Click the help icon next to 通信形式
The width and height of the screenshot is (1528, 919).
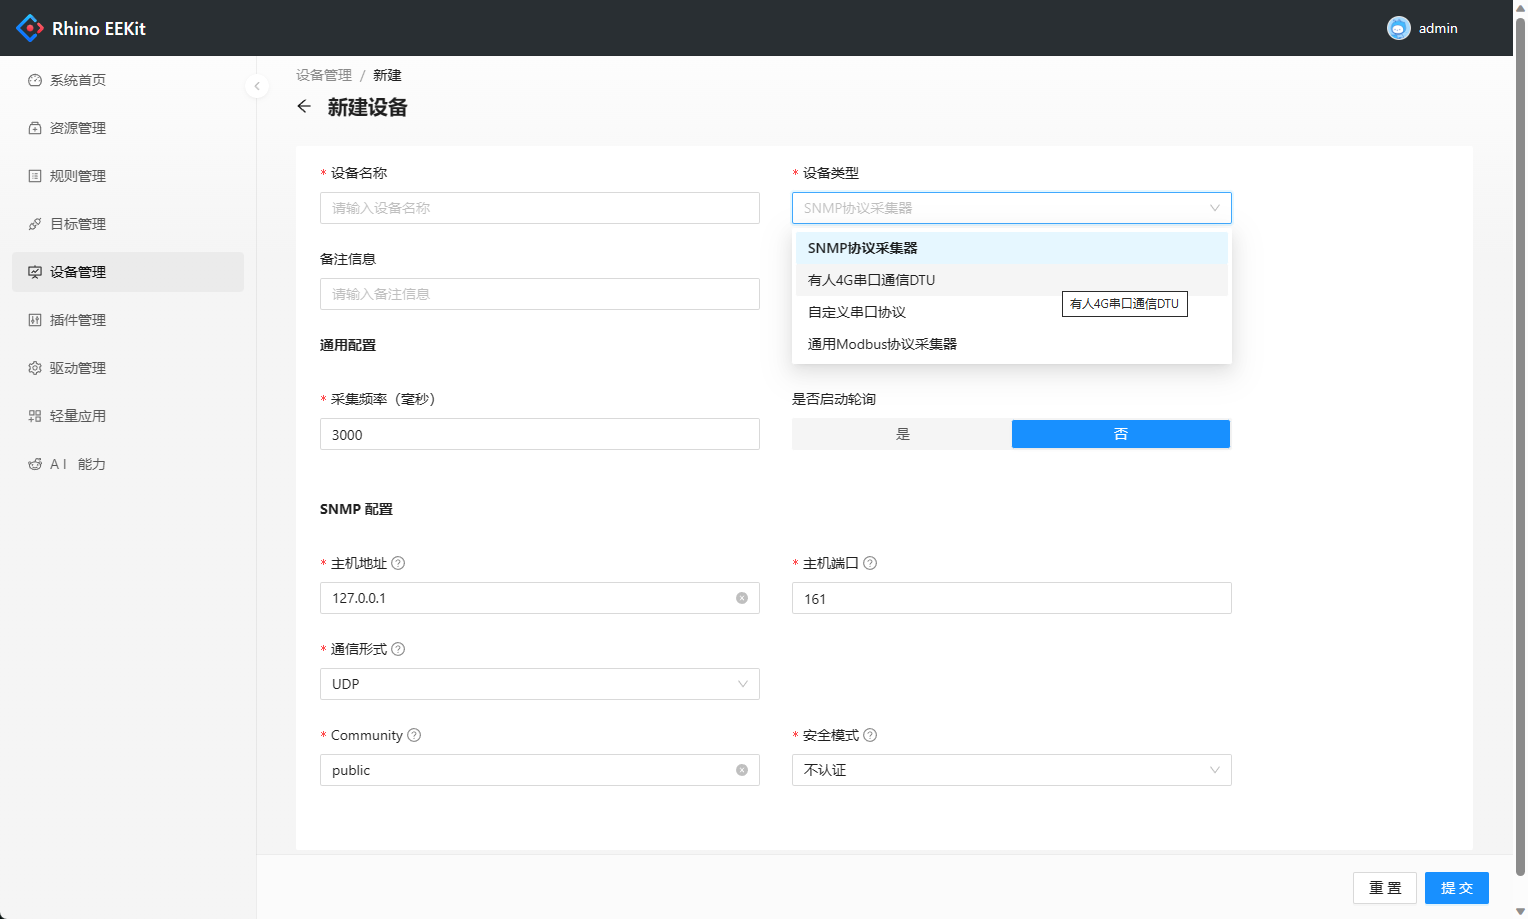coord(398,649)
